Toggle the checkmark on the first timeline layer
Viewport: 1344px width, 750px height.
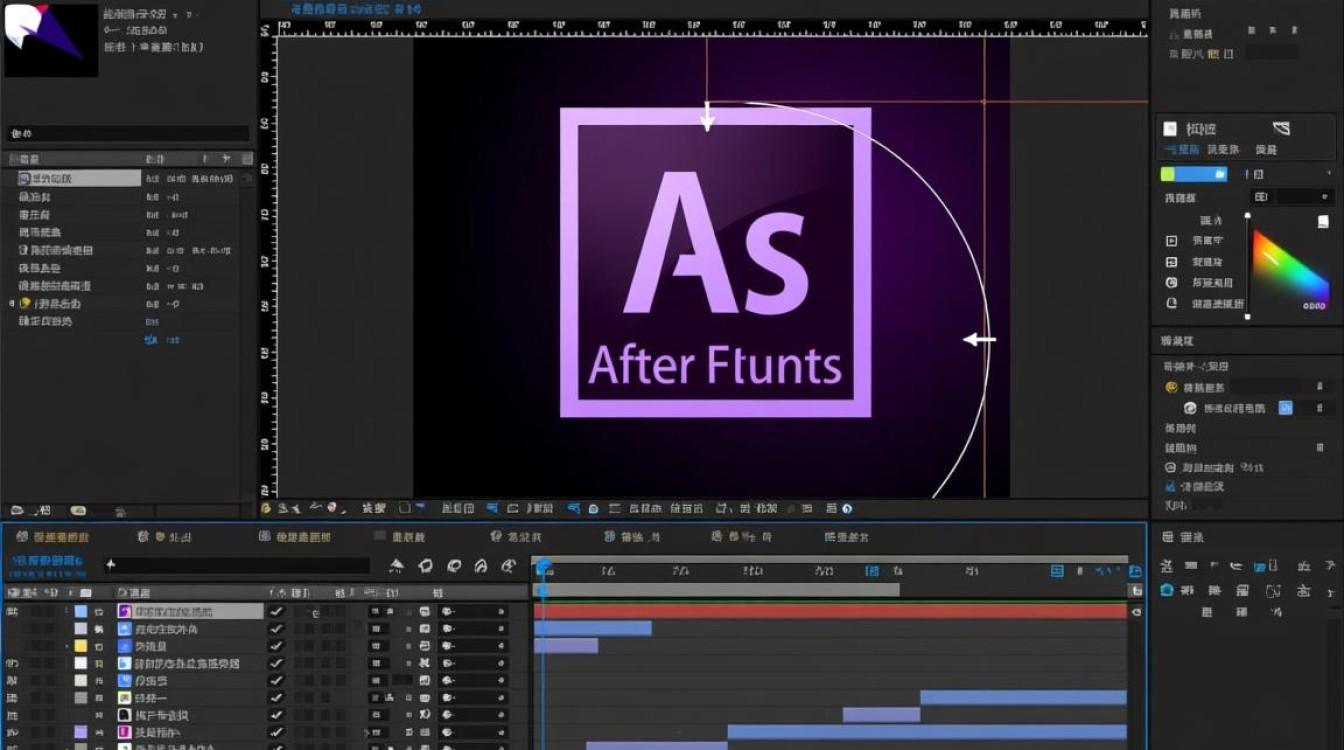(x=277, y=611)
